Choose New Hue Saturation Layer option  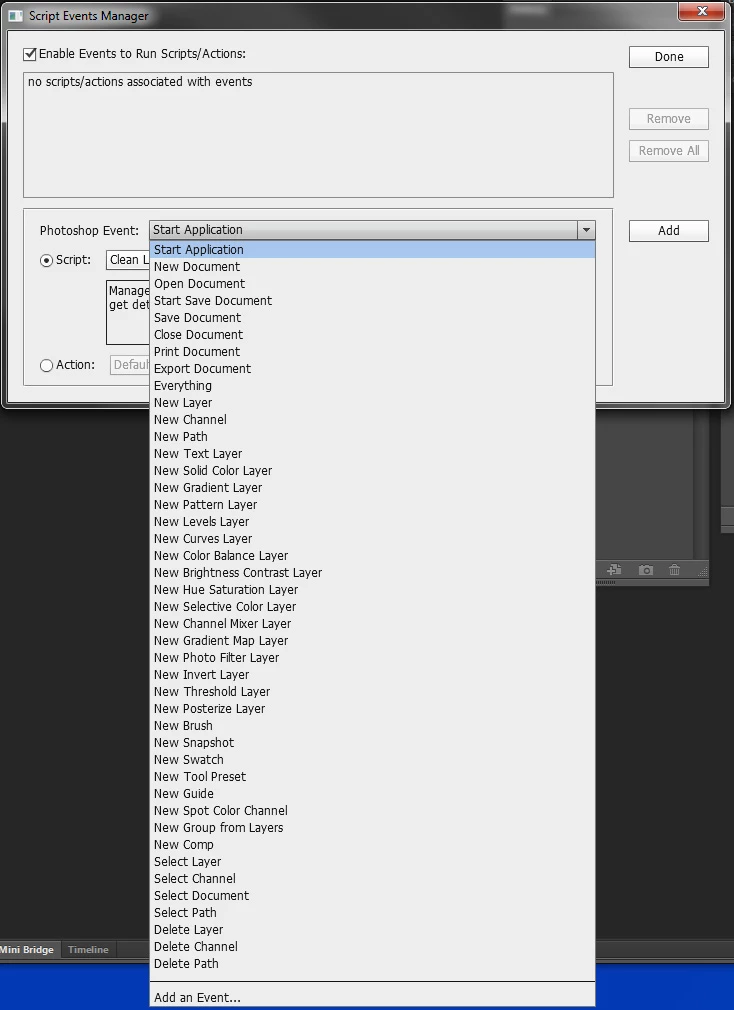pos(372,589)
